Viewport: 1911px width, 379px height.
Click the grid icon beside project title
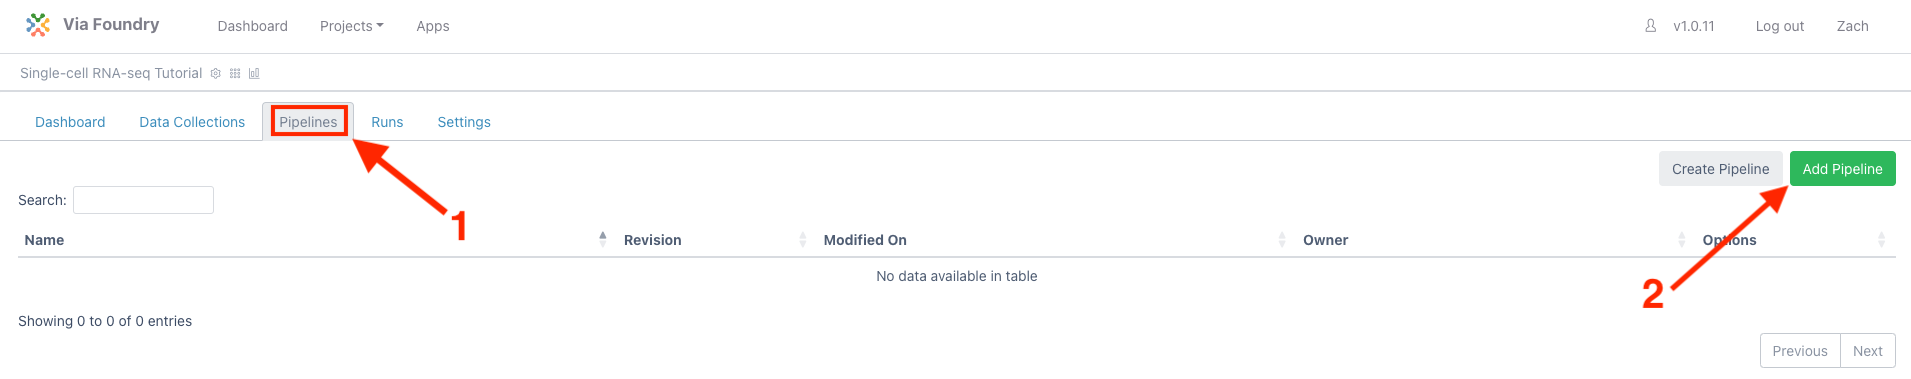click(235, 73)
